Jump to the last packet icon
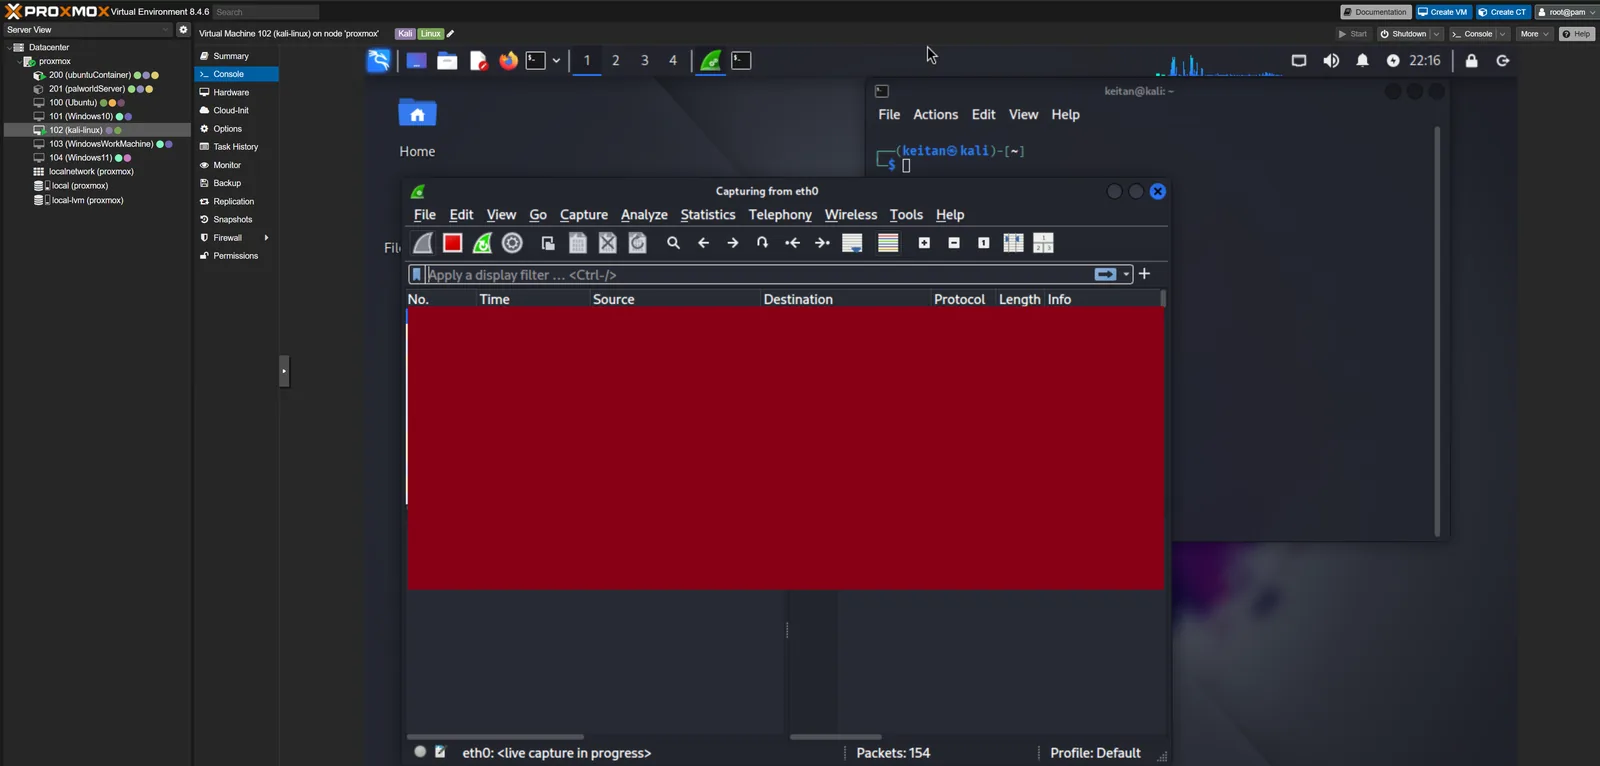The height and width of the screenshot is (766, 1600). (x=822, y=243)
